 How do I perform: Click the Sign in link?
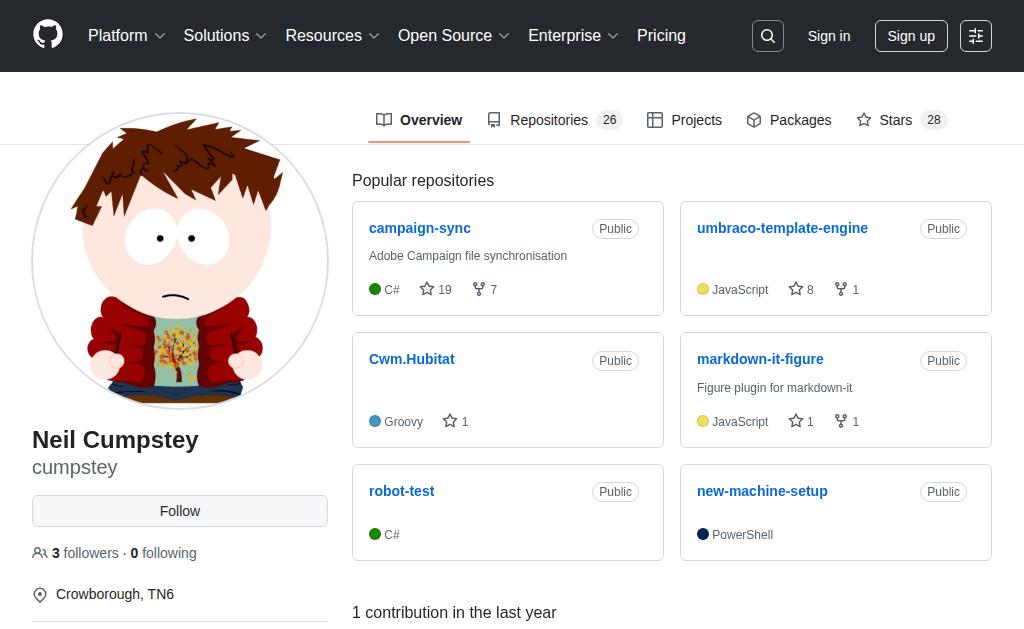click(829, 36)
